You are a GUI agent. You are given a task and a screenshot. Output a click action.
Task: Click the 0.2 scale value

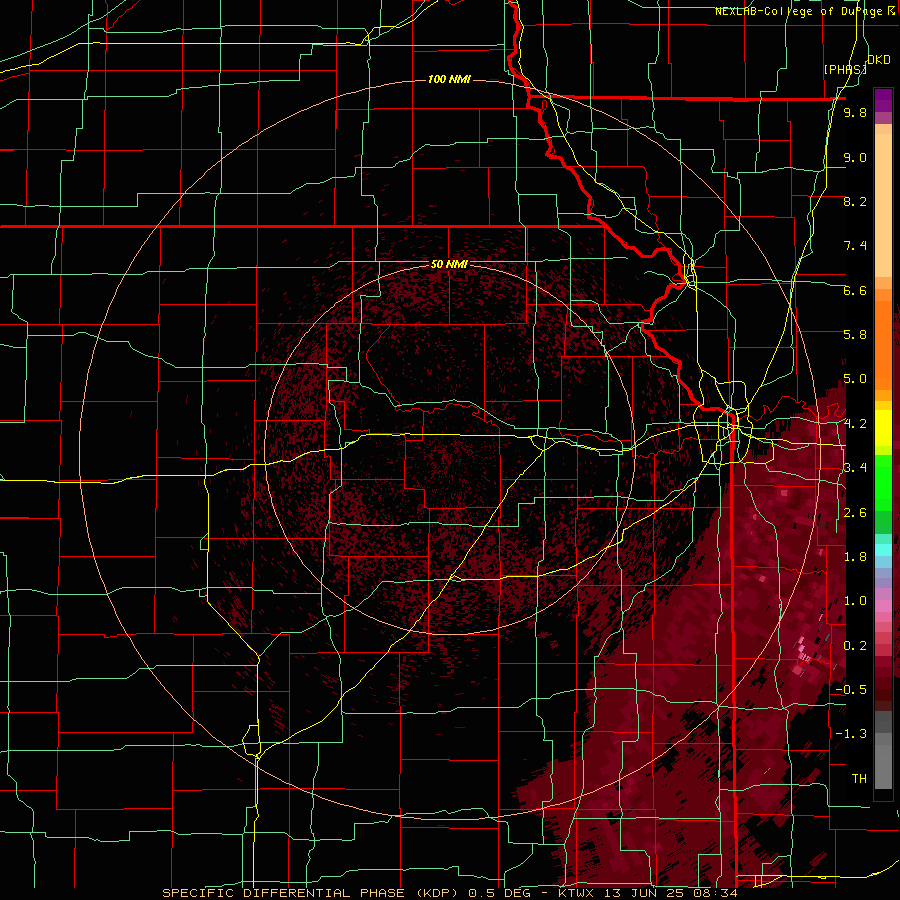tap(855, 645)
